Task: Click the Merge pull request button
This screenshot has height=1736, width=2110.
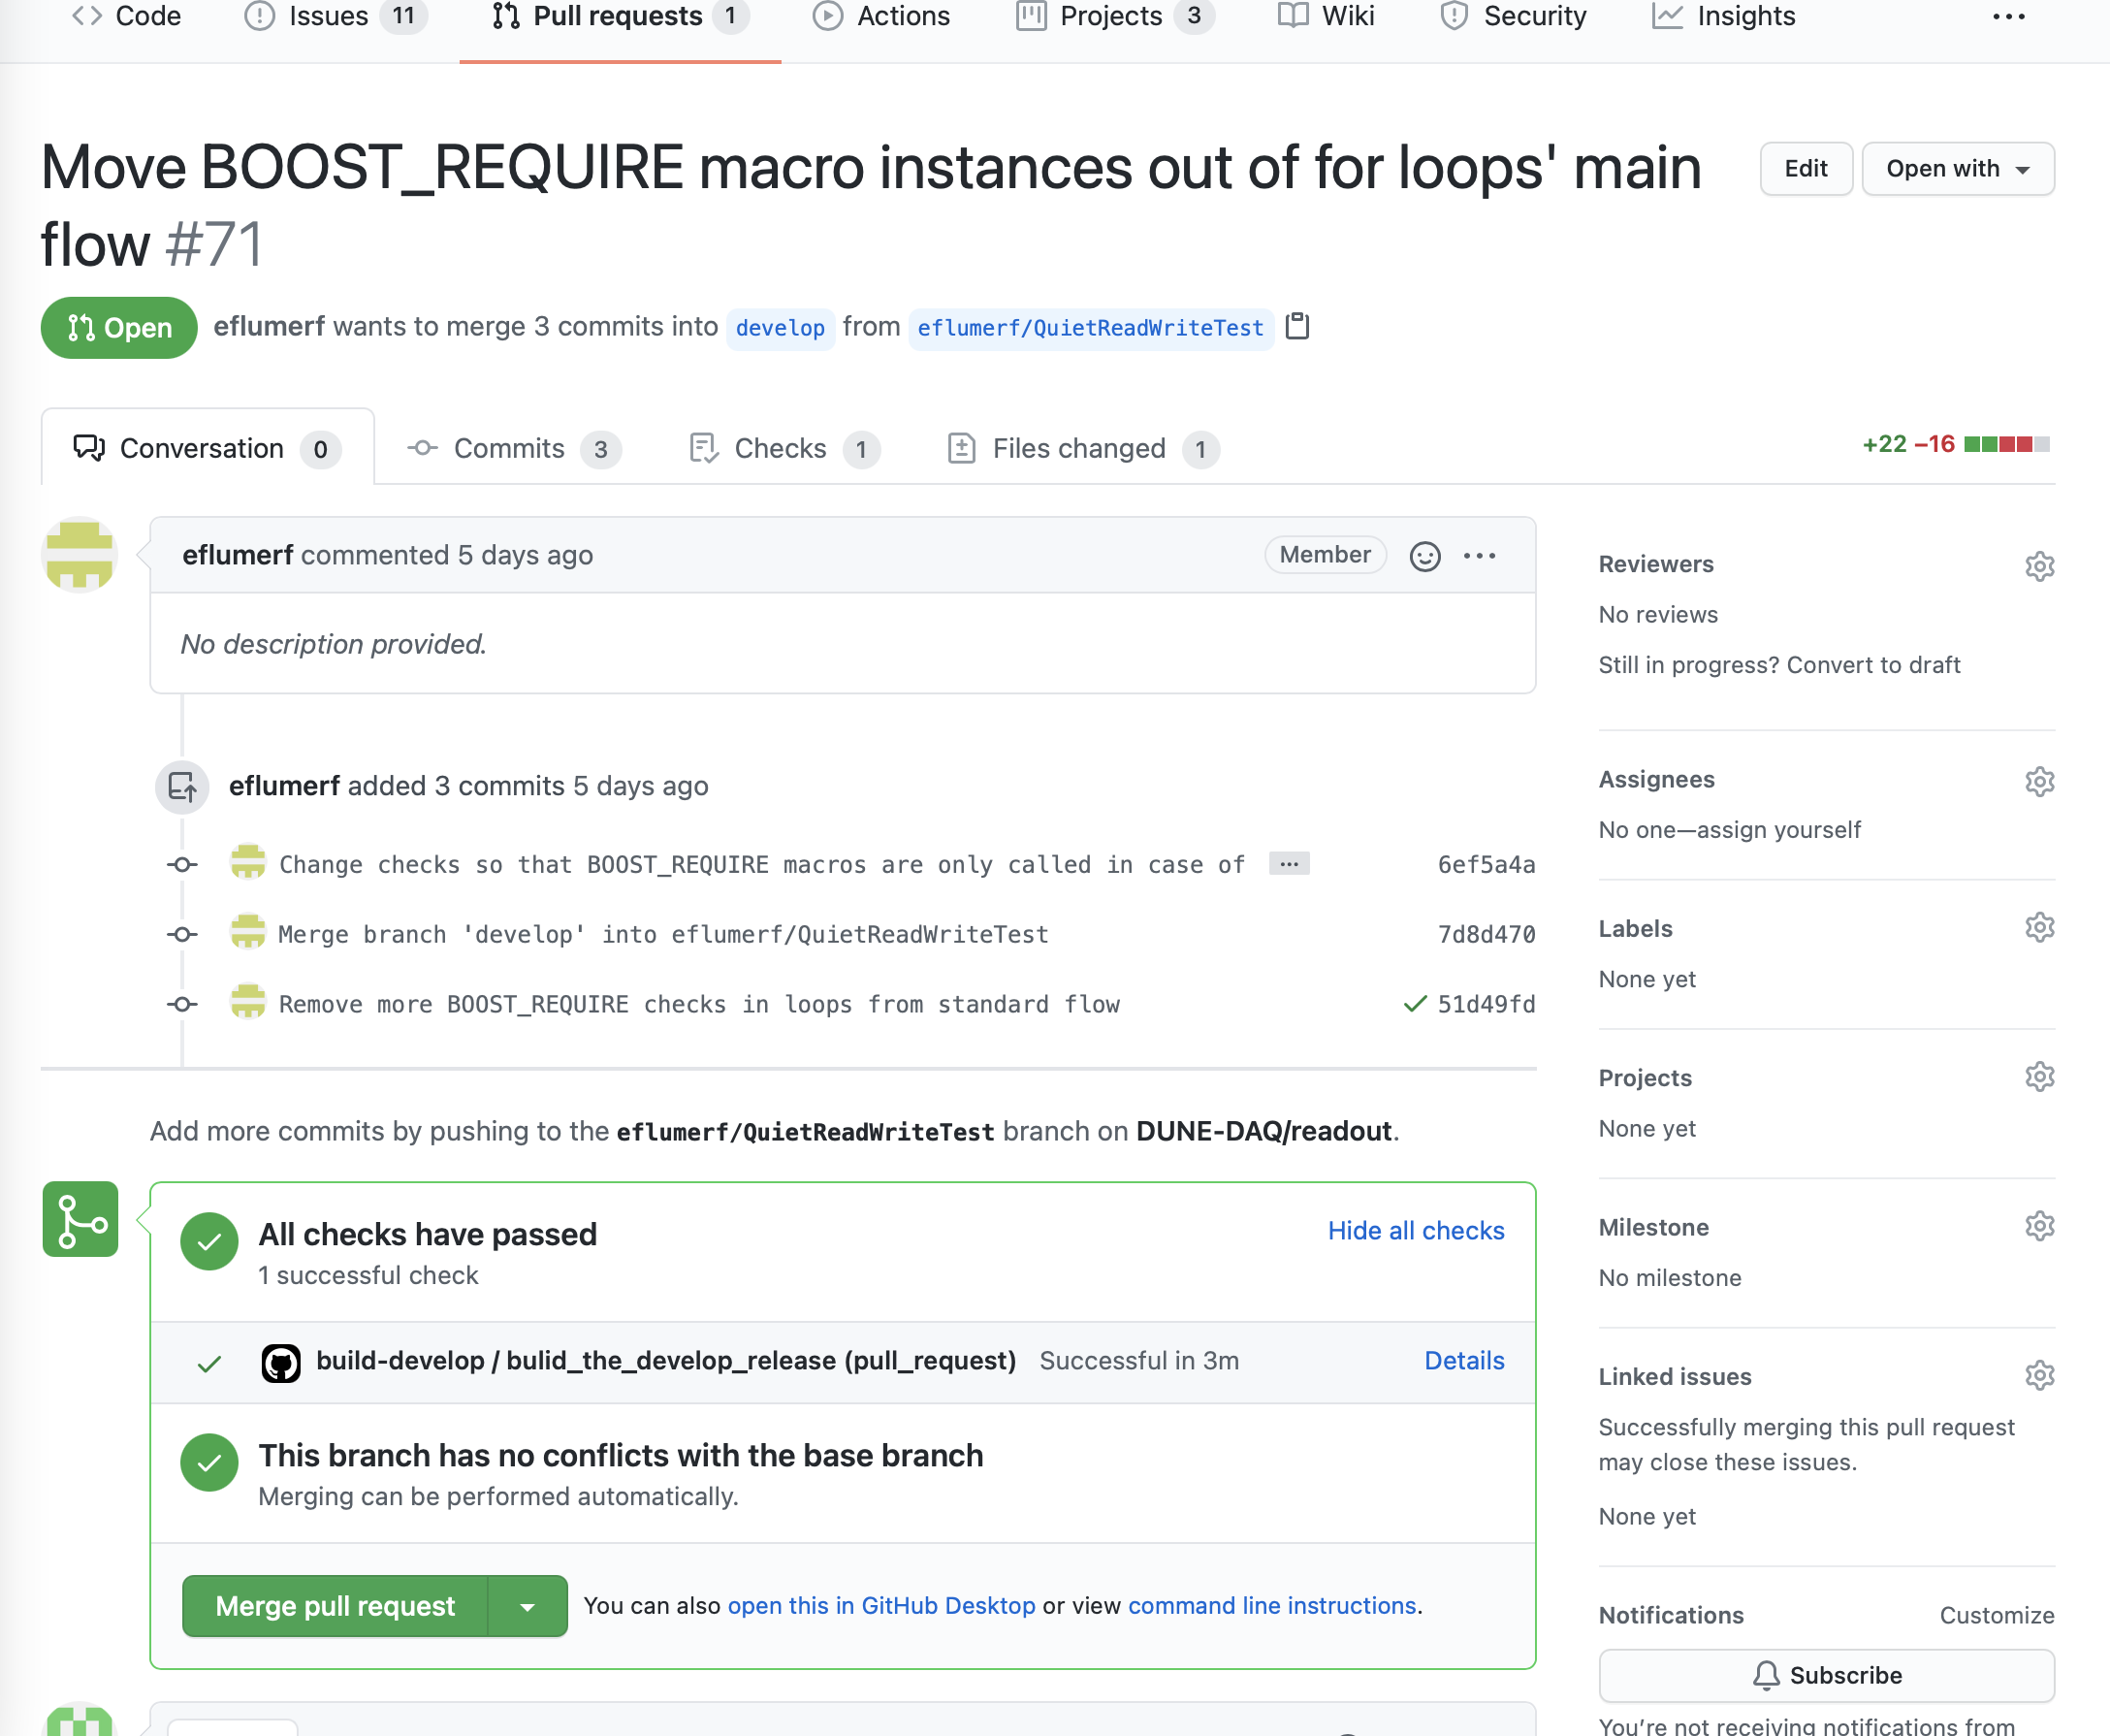Action: [x=335, y=1607]
